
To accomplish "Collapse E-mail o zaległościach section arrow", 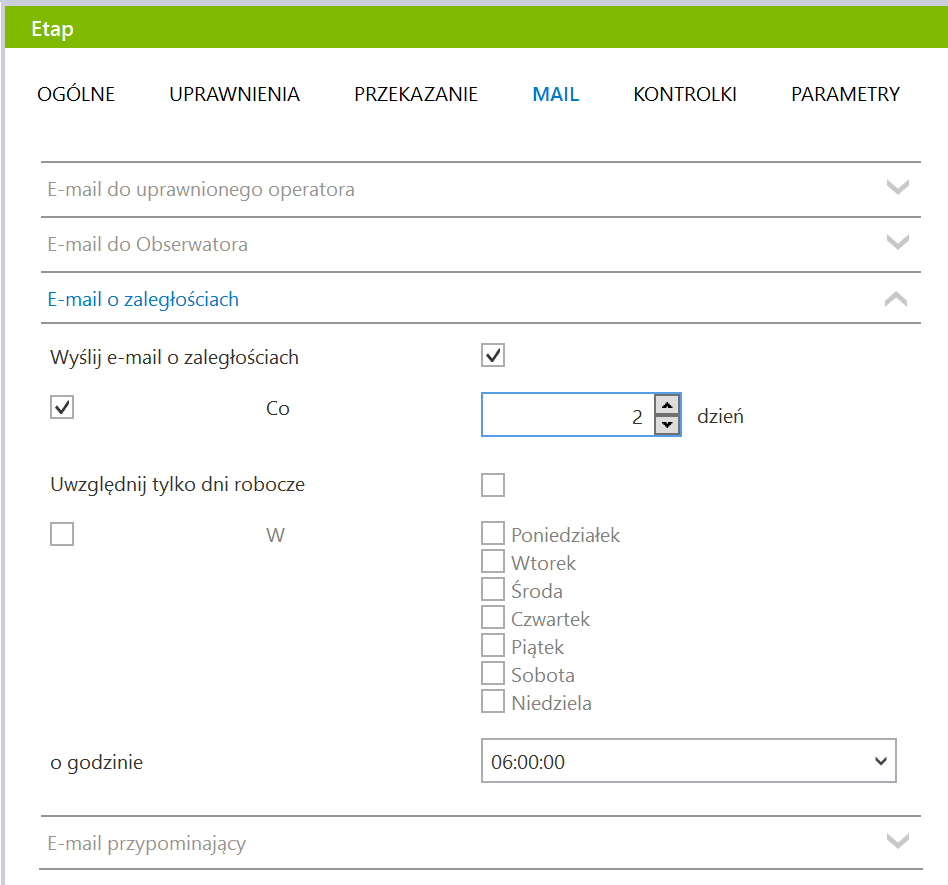I will pyautogui.click(x=896, y=299).
